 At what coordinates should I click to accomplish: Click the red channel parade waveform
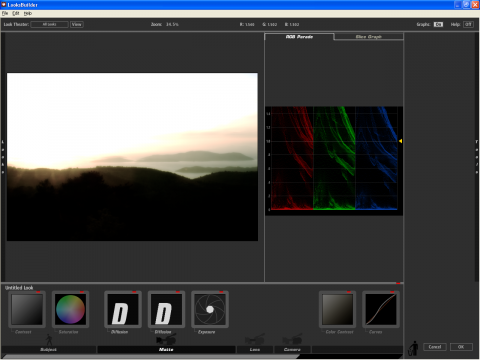[292, 158]
